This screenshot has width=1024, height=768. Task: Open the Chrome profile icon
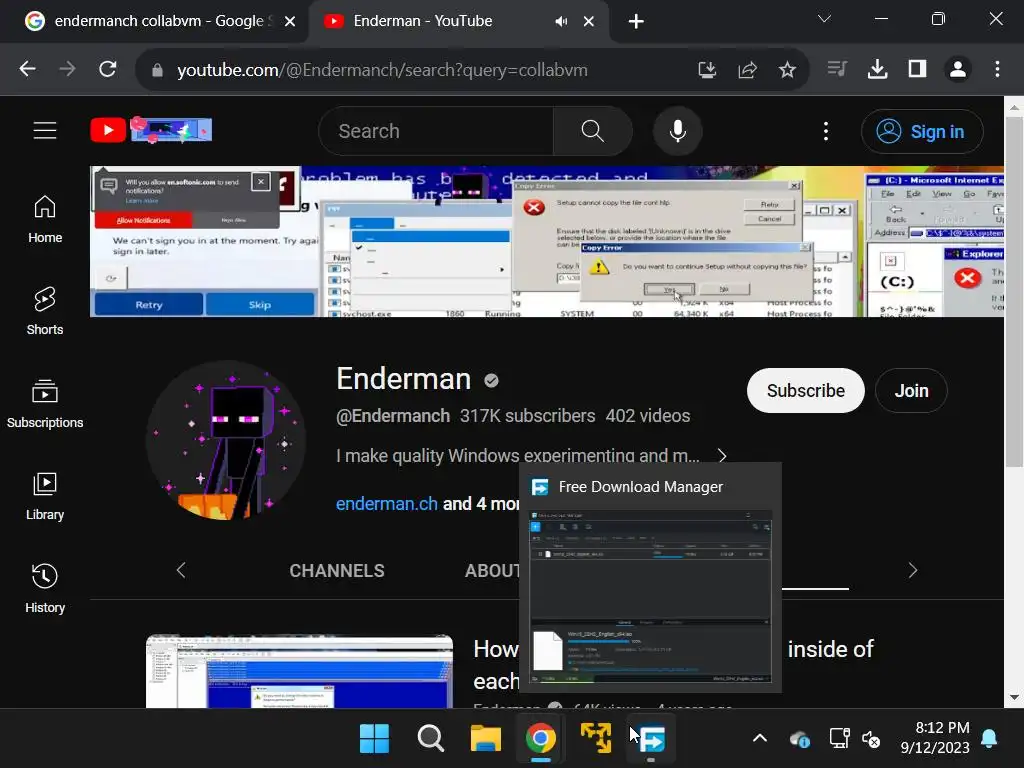957,69
